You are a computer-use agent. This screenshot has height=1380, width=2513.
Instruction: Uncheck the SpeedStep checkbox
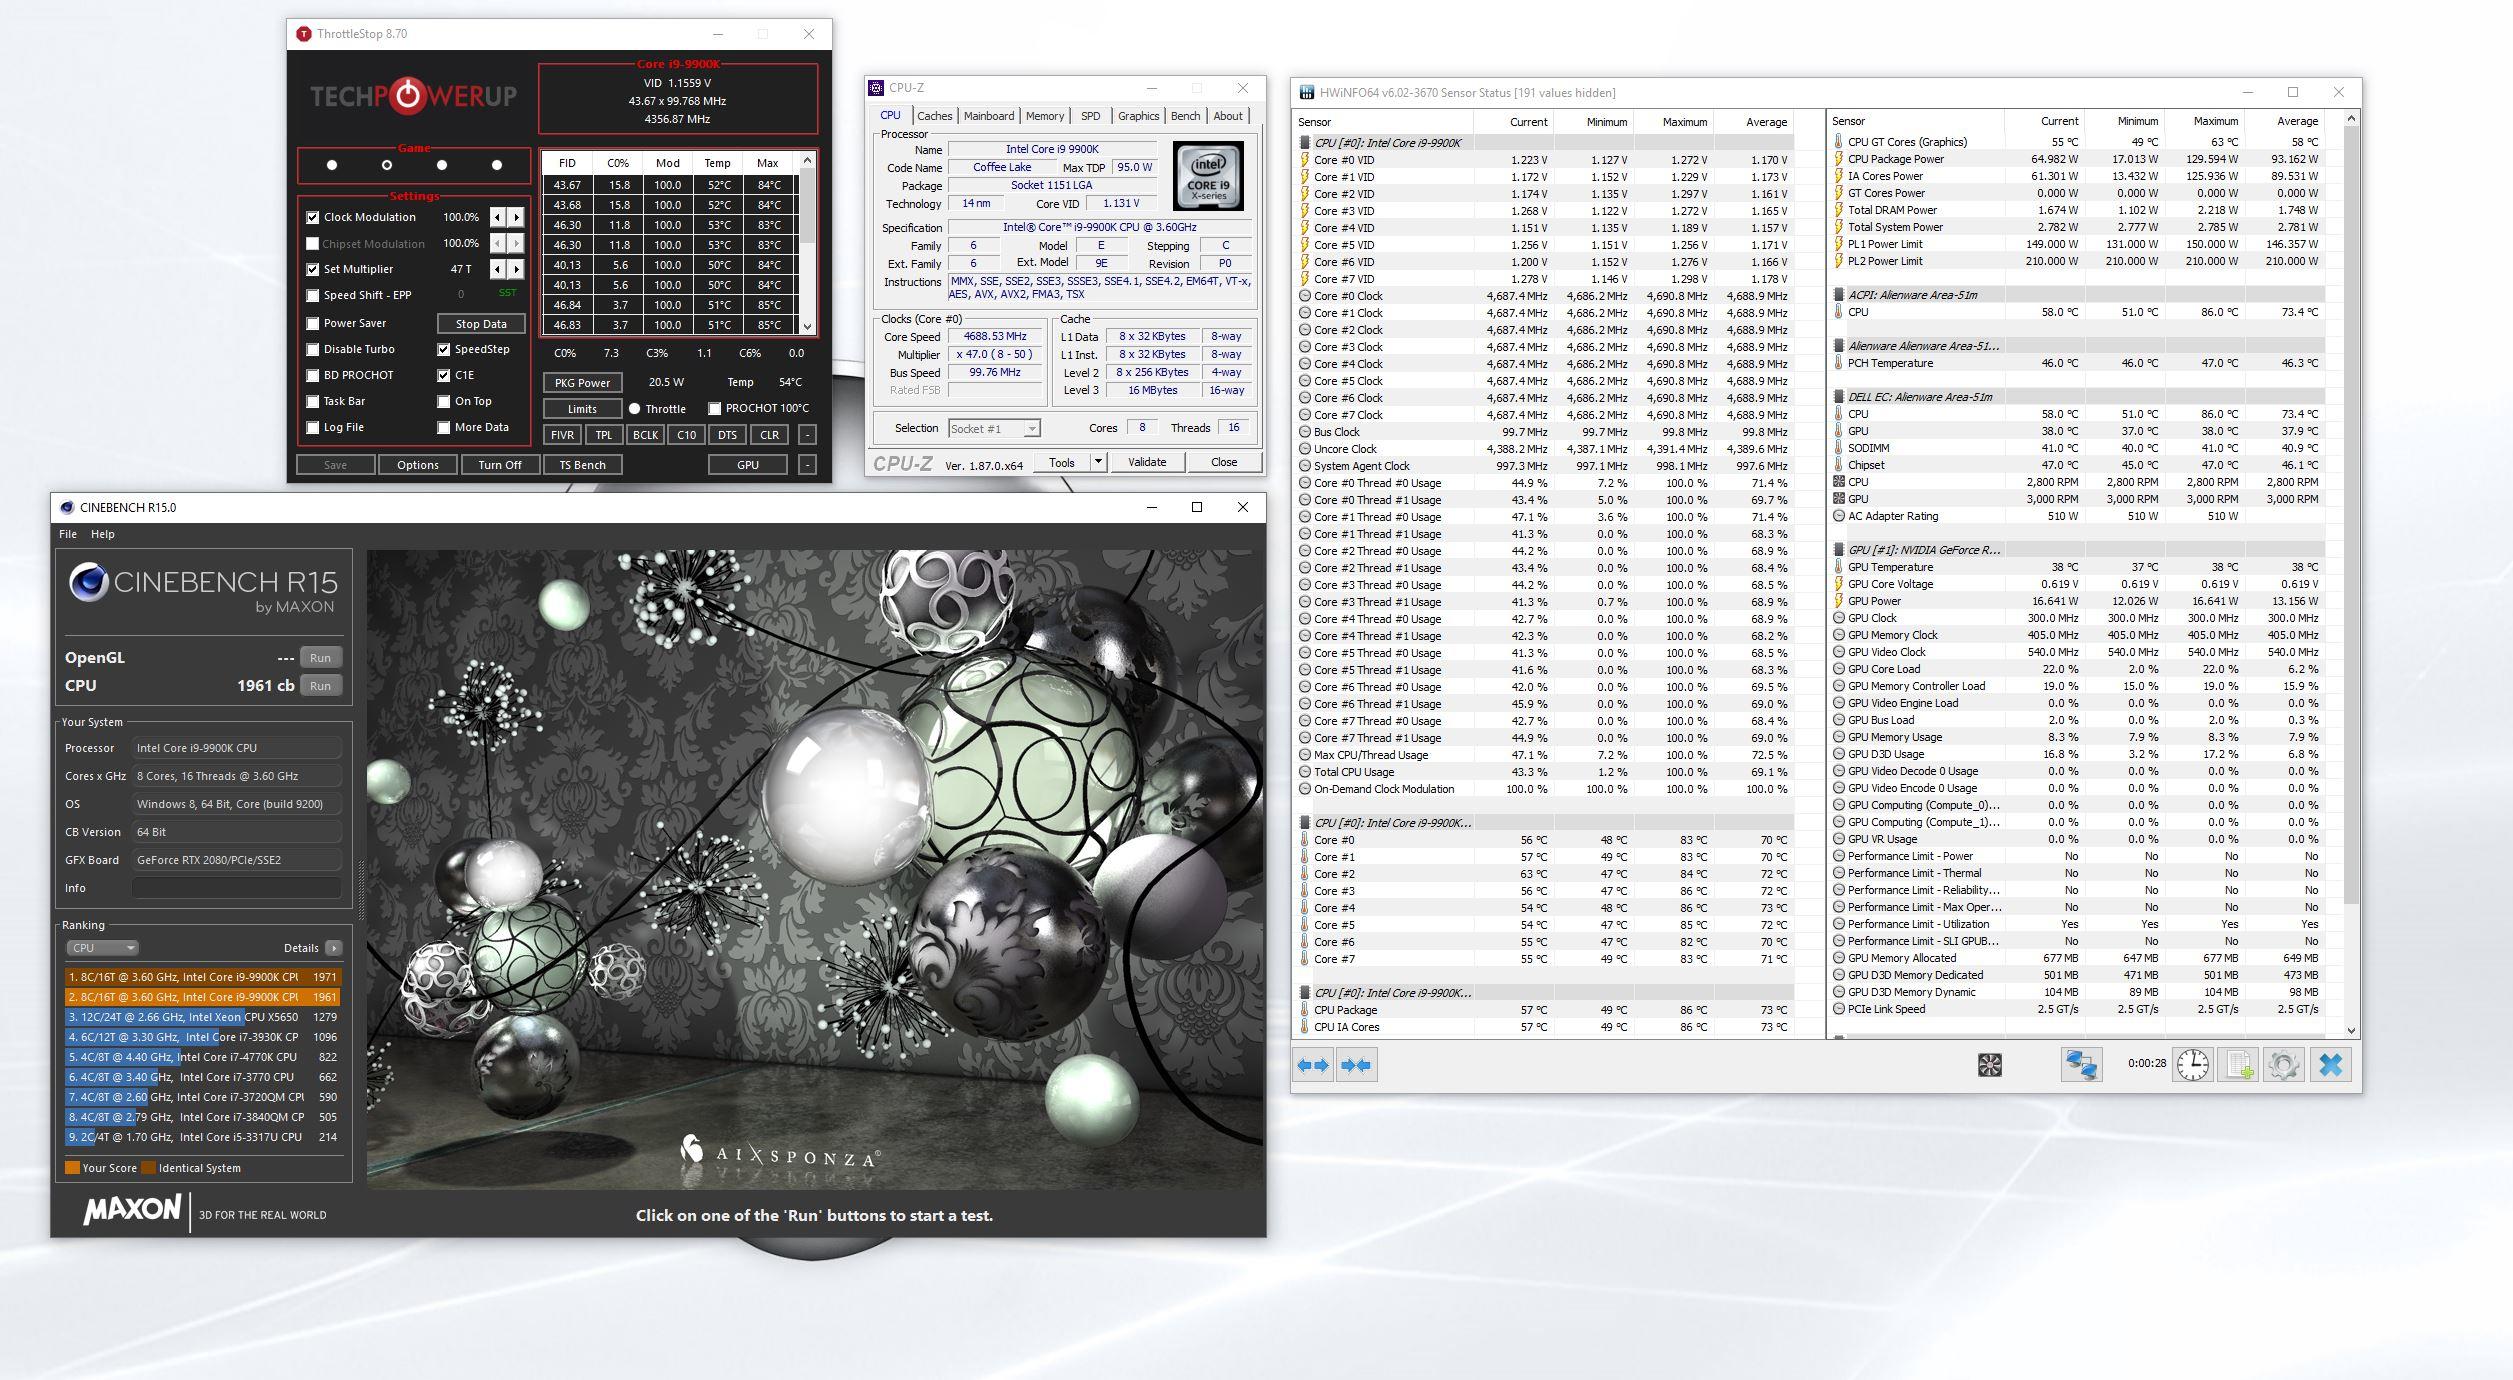coord(443,349)
